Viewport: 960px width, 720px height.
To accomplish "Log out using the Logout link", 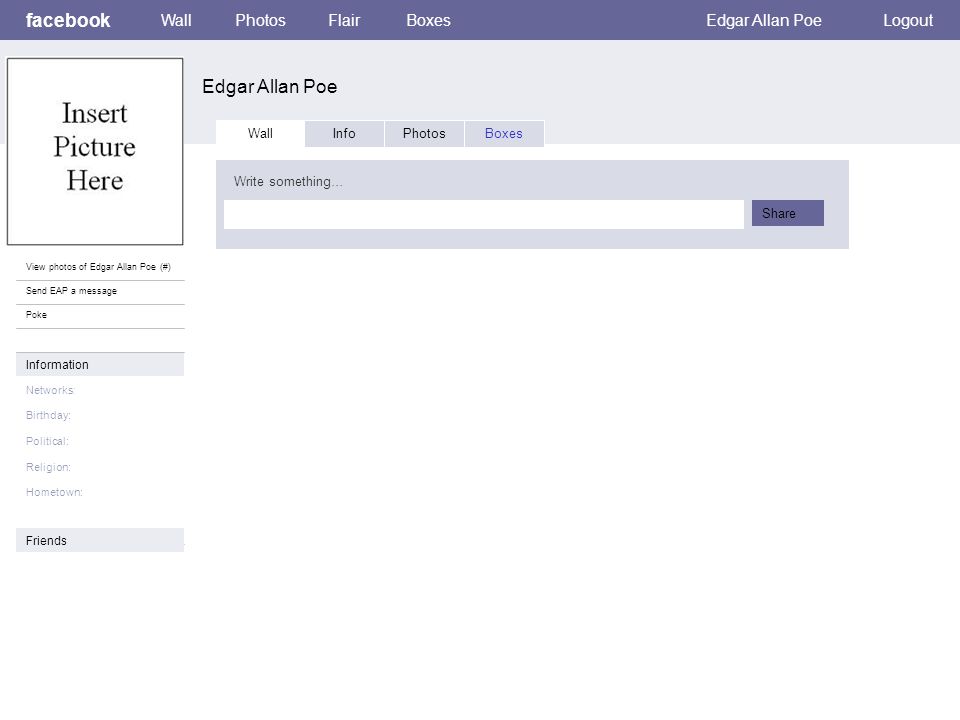I will click(x=908, y=20).
